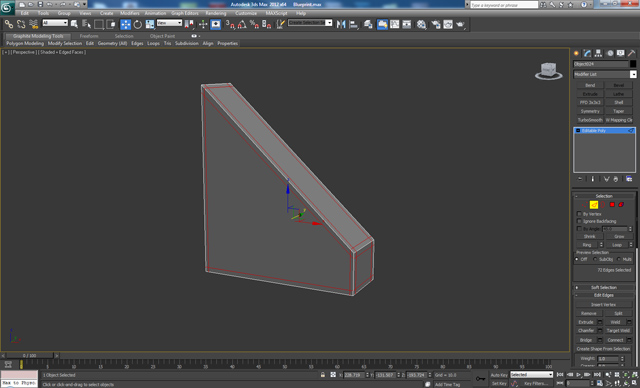This screenshot has height=388, width=640.
Task: Click the Chamfer button in Edit Edges
Action: pos(586,330)
